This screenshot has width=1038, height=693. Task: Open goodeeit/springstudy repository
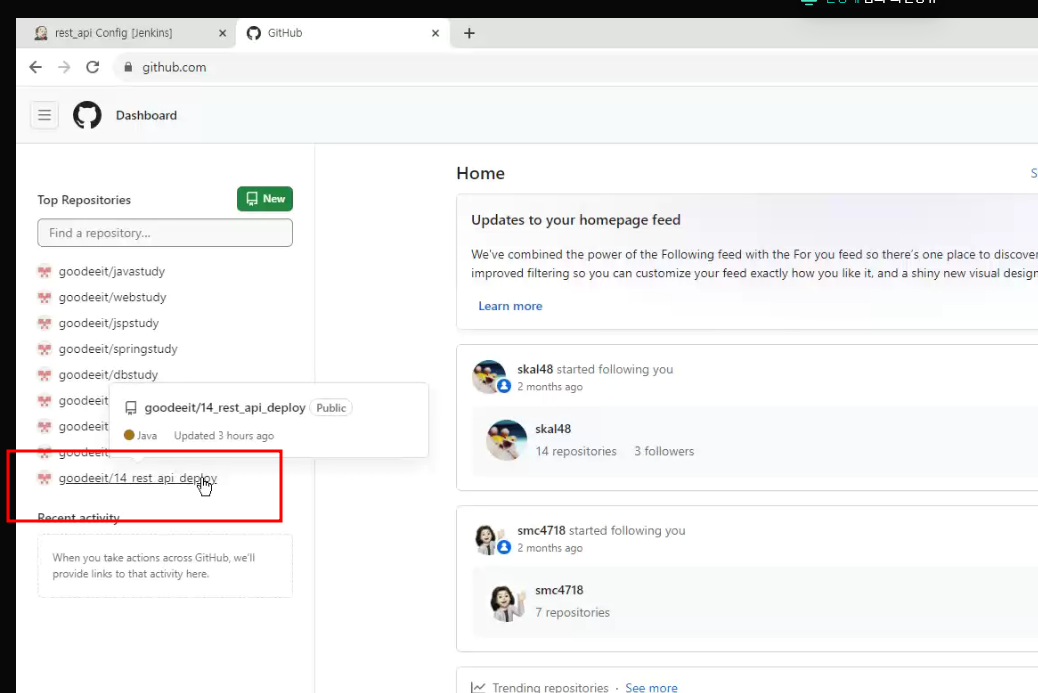[x=118, y=349]
